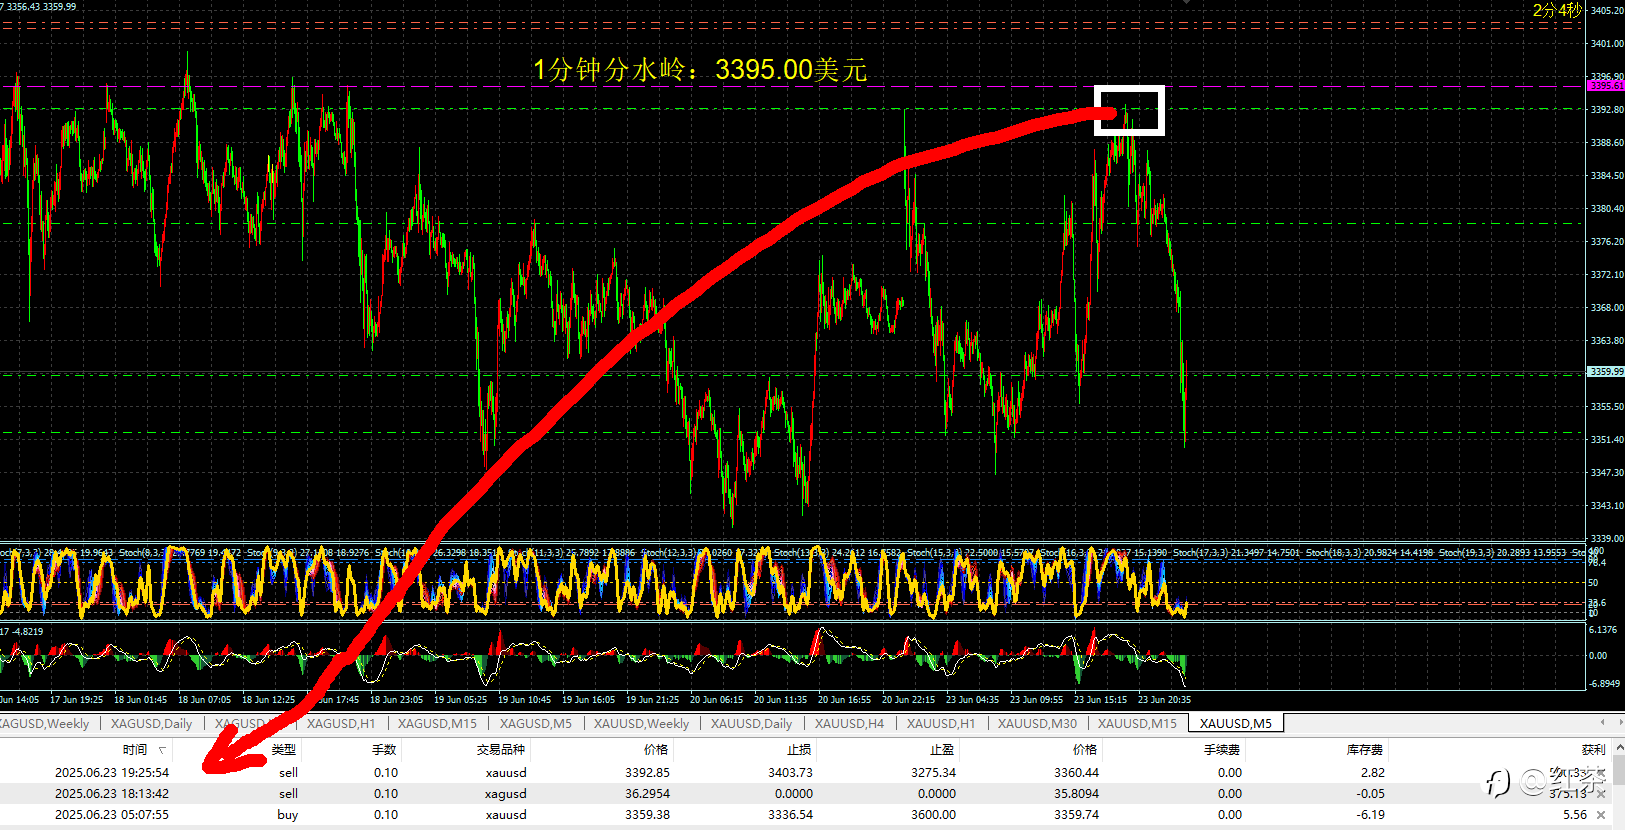Open the XAGUSD,Daily chart tab

pyautogui.click(x=151, y=723)
